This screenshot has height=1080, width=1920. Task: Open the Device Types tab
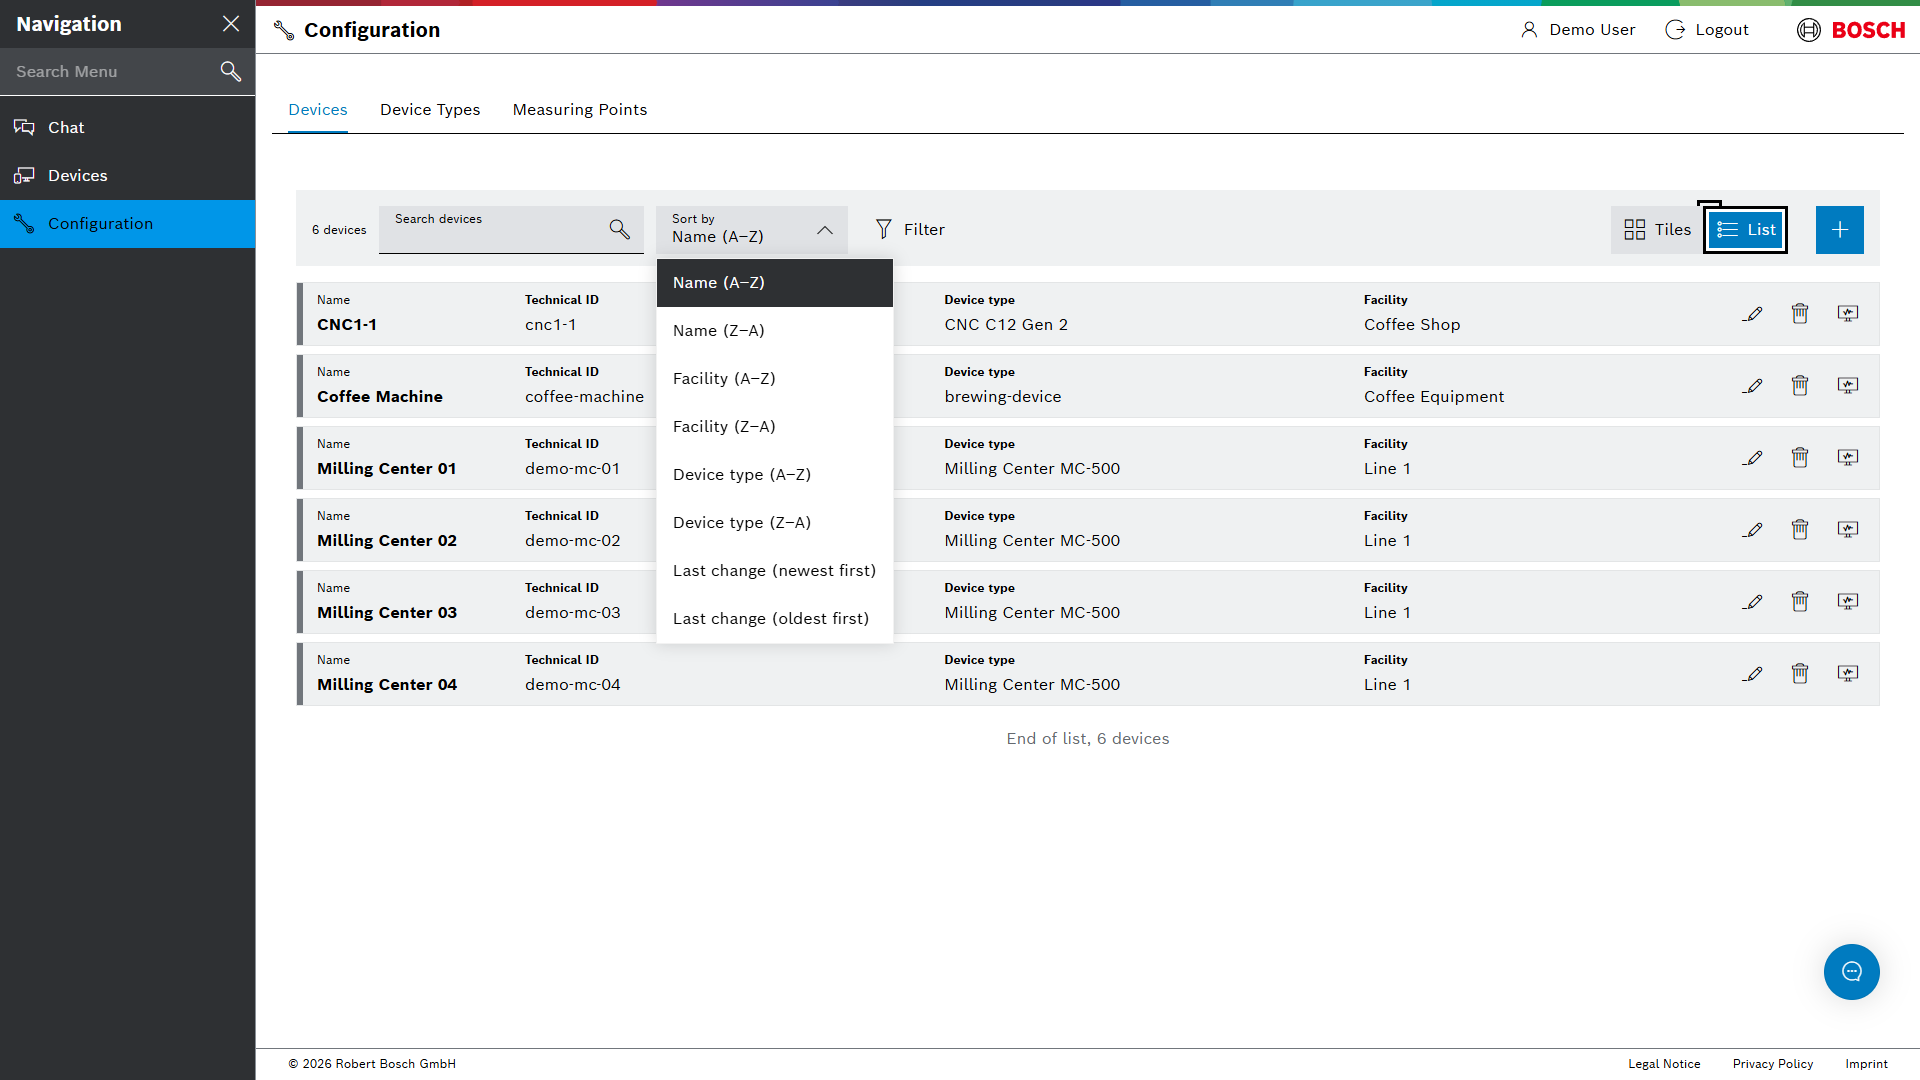(430, 110)
